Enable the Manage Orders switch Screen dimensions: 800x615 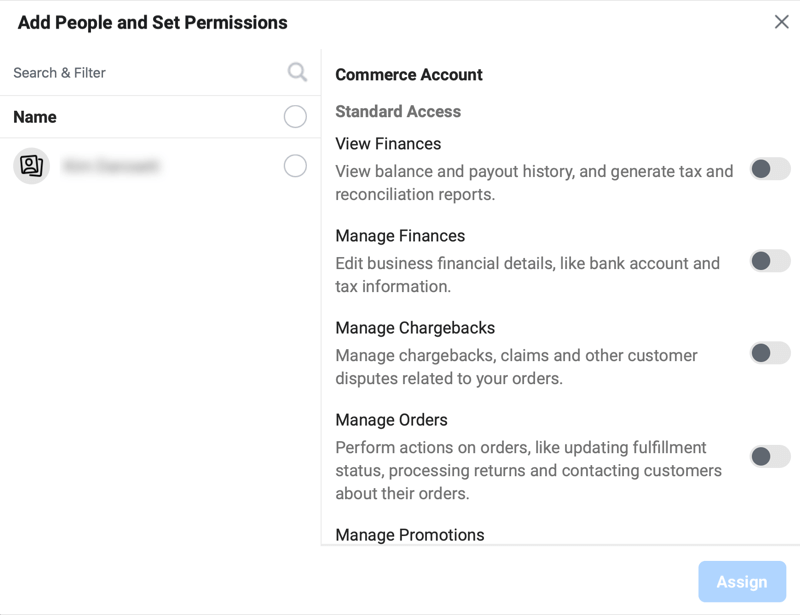click(770, 457)
